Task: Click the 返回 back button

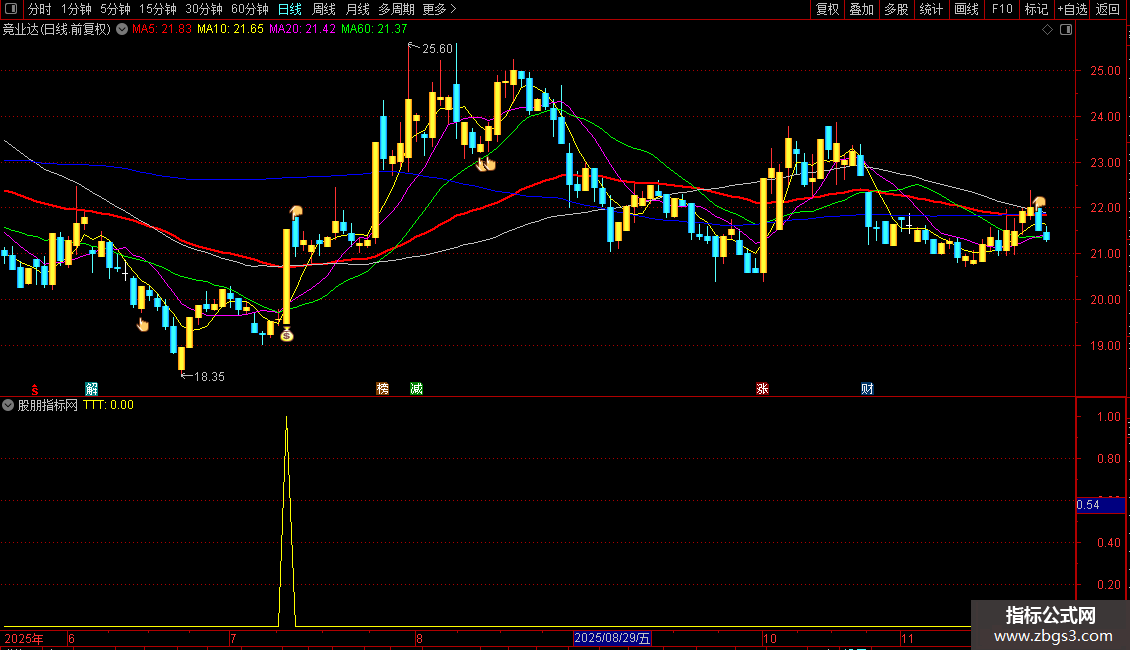Action: (1108, 9)
